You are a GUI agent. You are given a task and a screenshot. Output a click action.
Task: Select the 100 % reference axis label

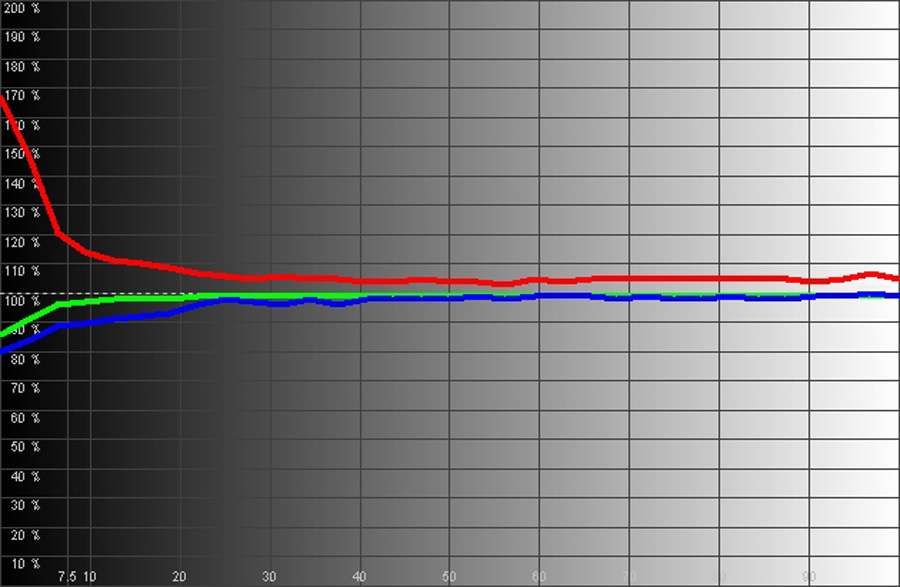[x=20, y=301]
